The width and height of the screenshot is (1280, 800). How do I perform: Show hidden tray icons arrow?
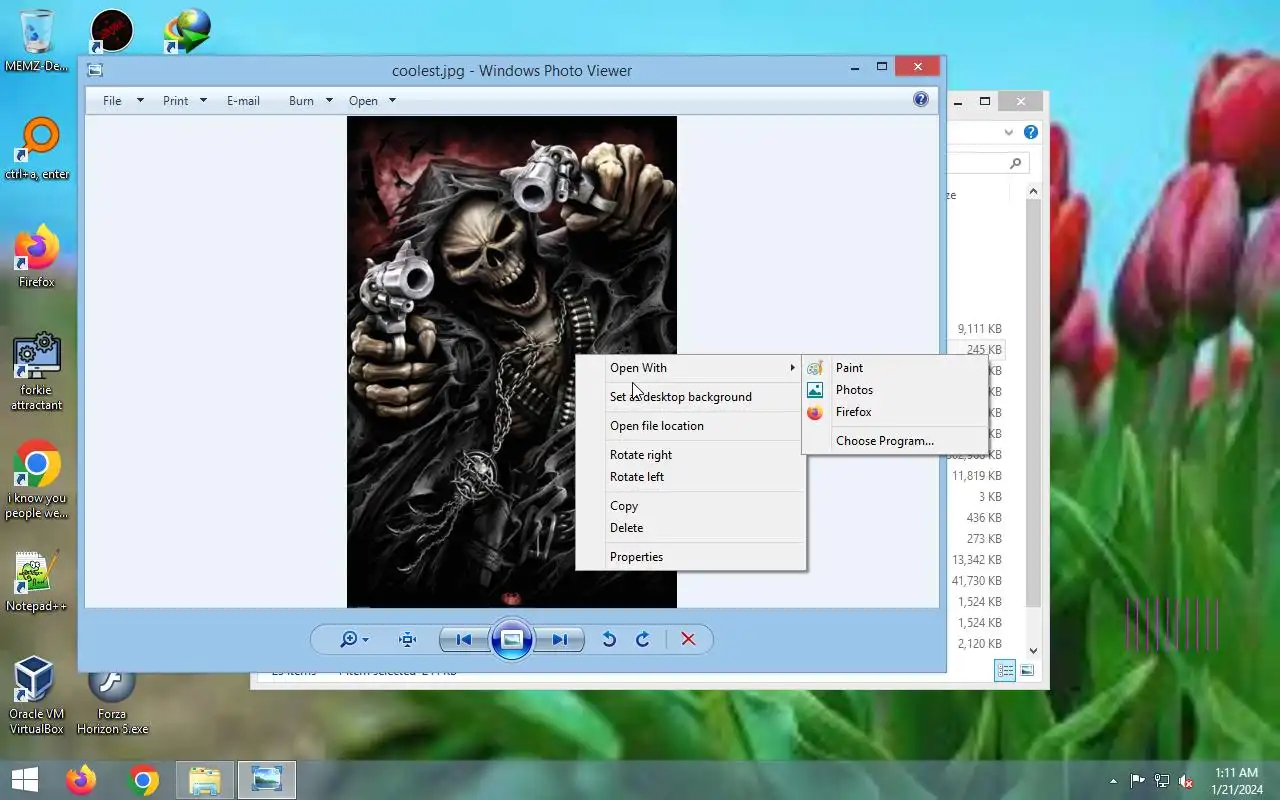click(1113, 781)
